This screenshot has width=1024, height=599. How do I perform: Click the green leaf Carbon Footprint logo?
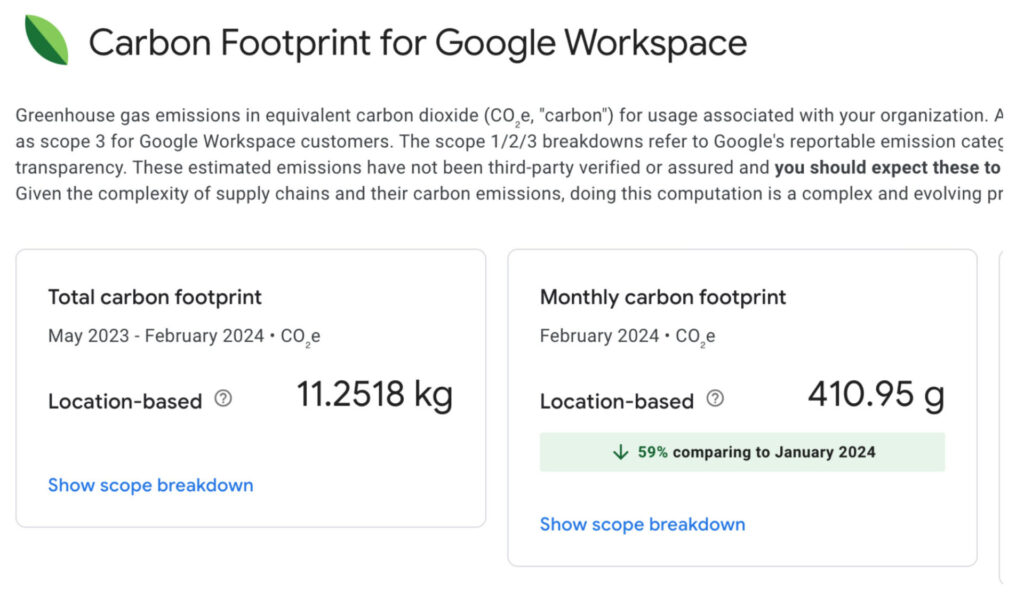click(46, 40)
